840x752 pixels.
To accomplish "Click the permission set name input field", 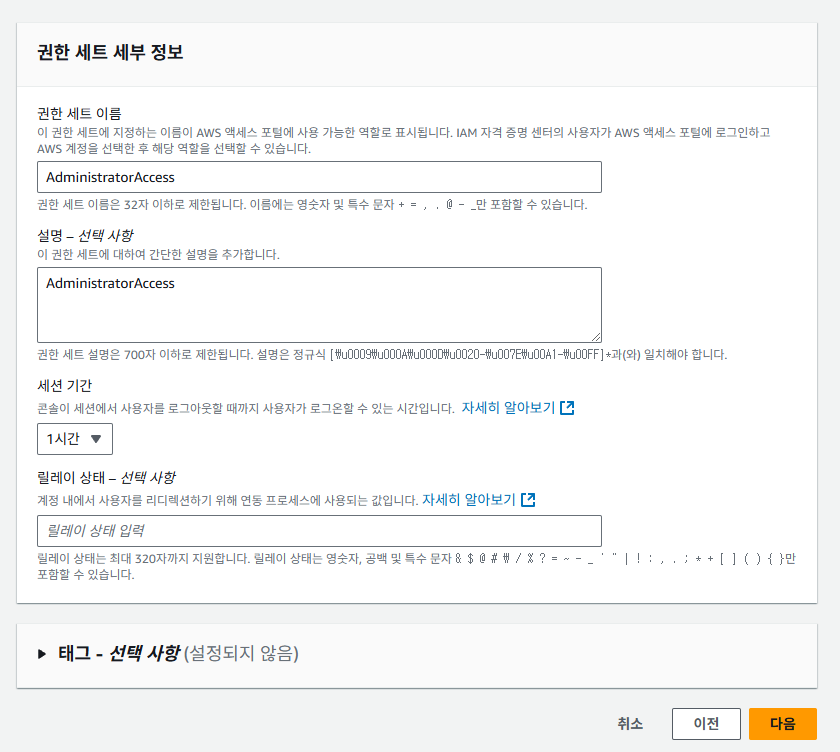I will [x=319, y=177].
